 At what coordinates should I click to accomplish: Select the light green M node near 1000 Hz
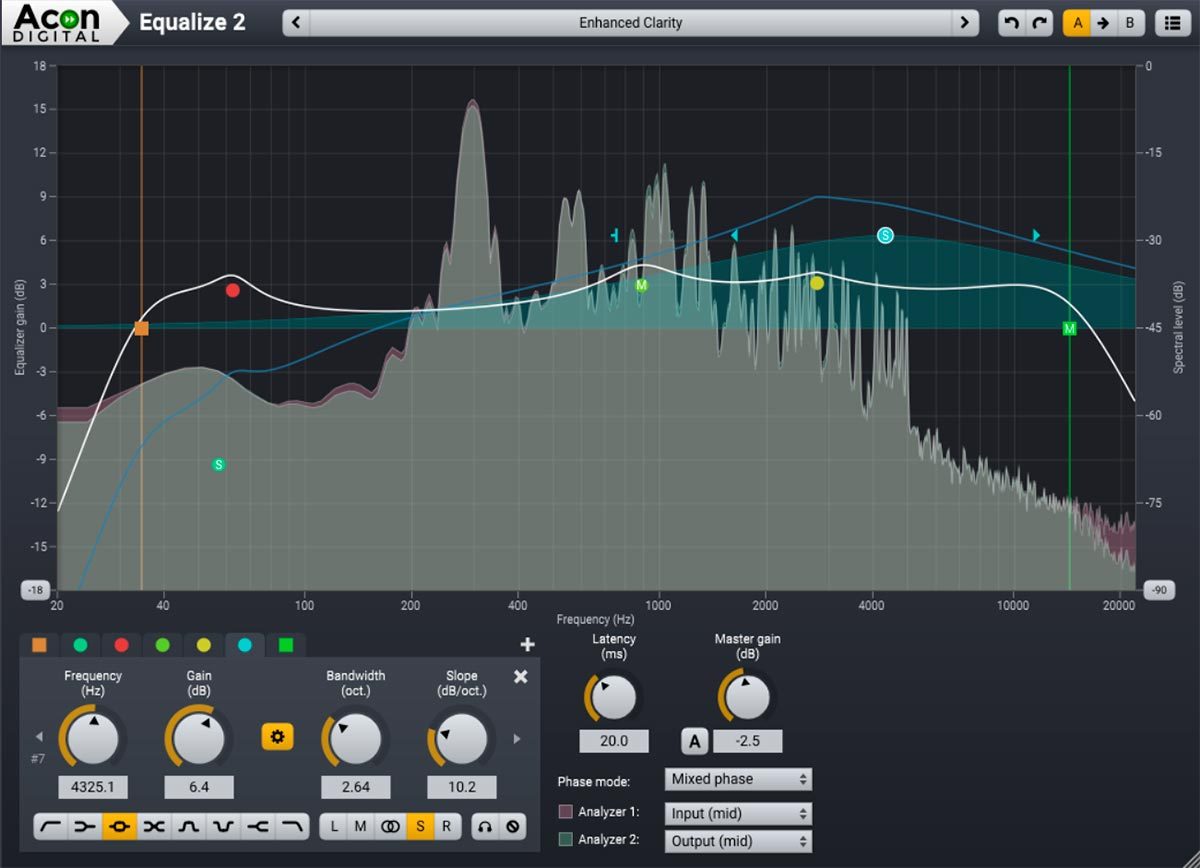tap(642, 285)
